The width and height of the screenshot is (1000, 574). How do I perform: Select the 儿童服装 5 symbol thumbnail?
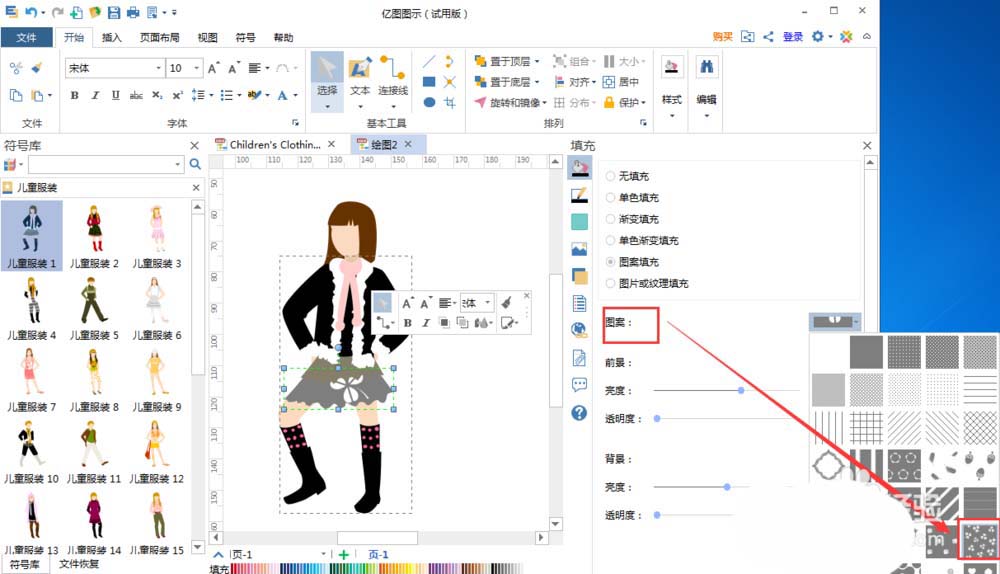click(94, 309)
